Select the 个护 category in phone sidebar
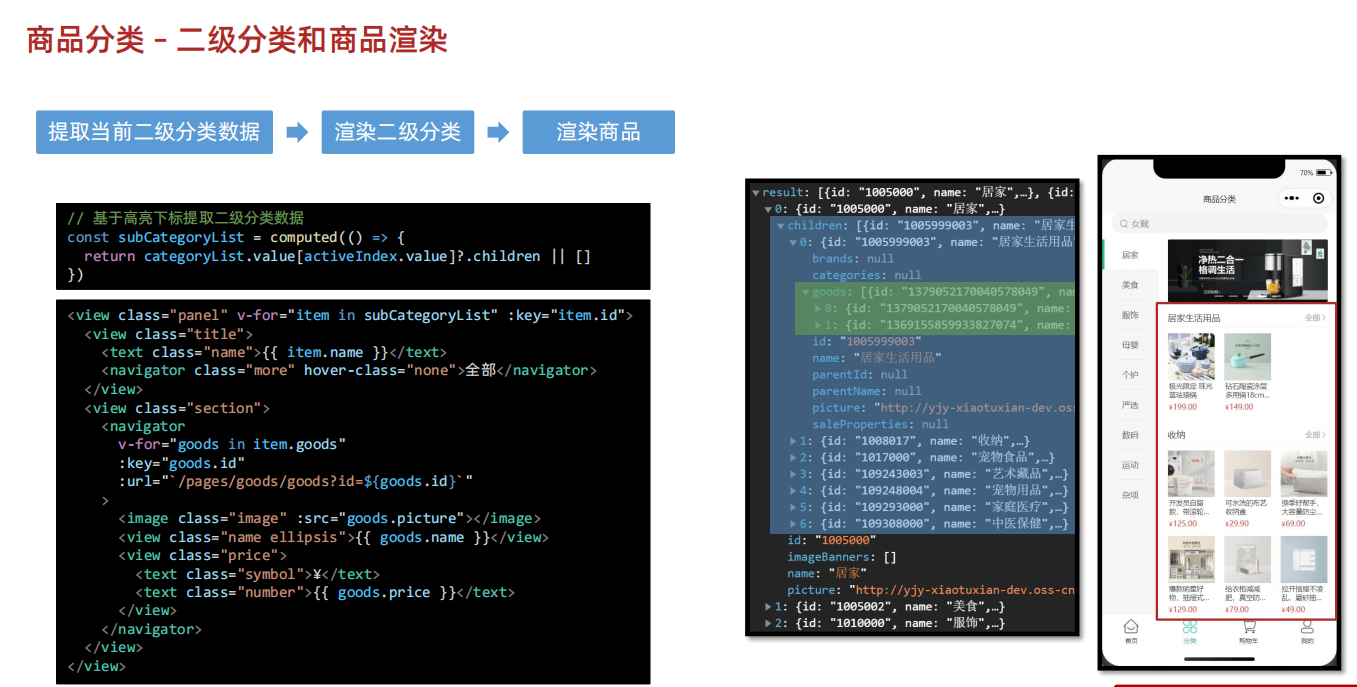 (x=1130, y=375)
